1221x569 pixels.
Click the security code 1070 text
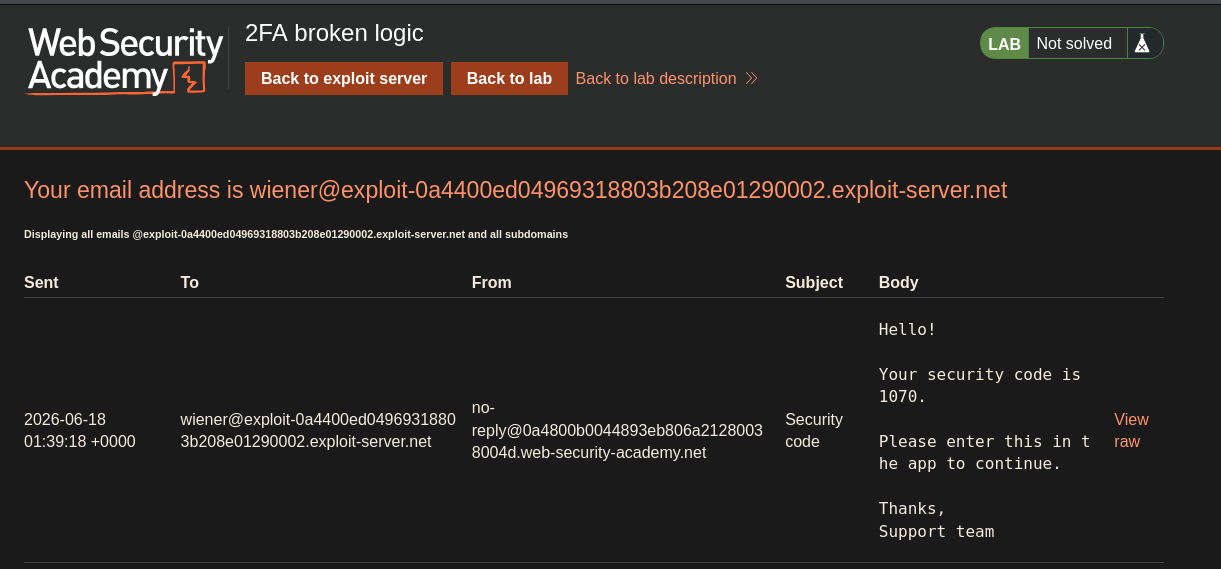[980, 386]
